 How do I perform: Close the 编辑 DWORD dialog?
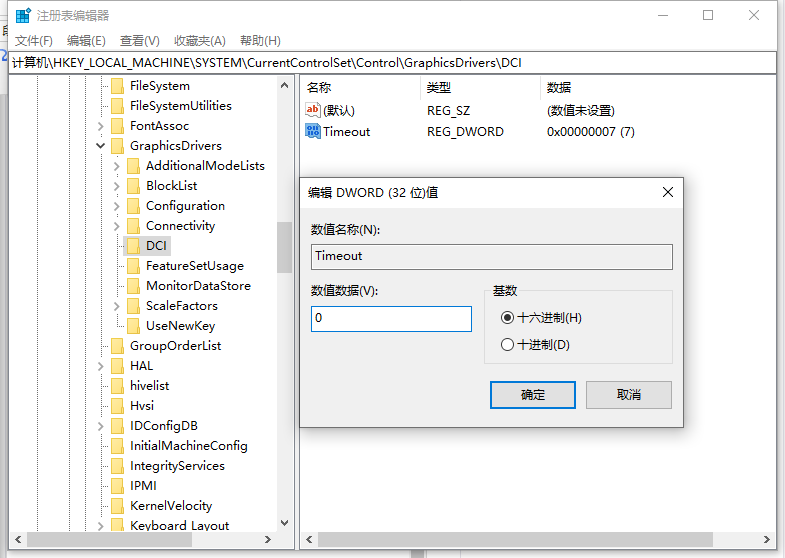[667, 192]
